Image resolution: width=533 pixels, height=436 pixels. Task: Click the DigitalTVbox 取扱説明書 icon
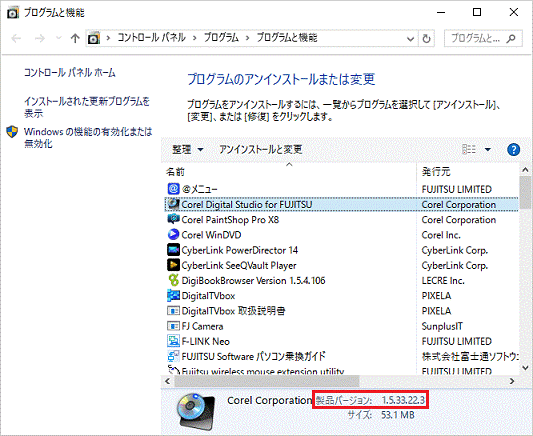tap(173, 311)
